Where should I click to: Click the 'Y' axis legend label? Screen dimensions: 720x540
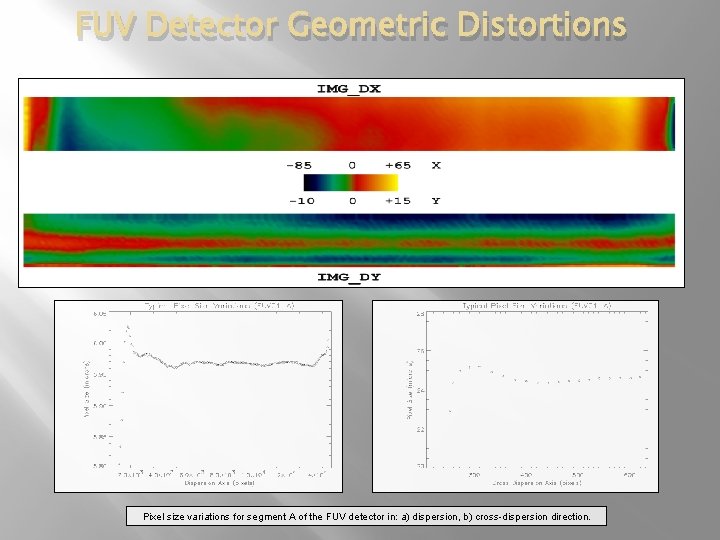click(x=436, y=201)
